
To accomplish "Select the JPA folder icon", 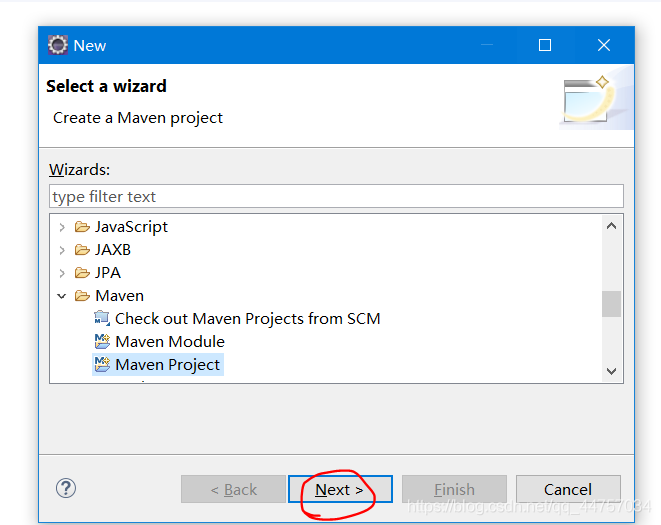I will click(x=82, y=273).
